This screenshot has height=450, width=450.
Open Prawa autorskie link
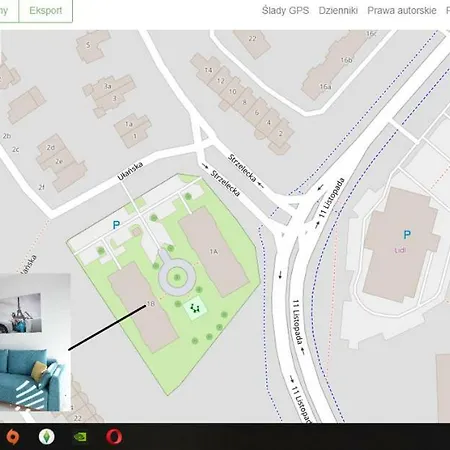(402, 11)
